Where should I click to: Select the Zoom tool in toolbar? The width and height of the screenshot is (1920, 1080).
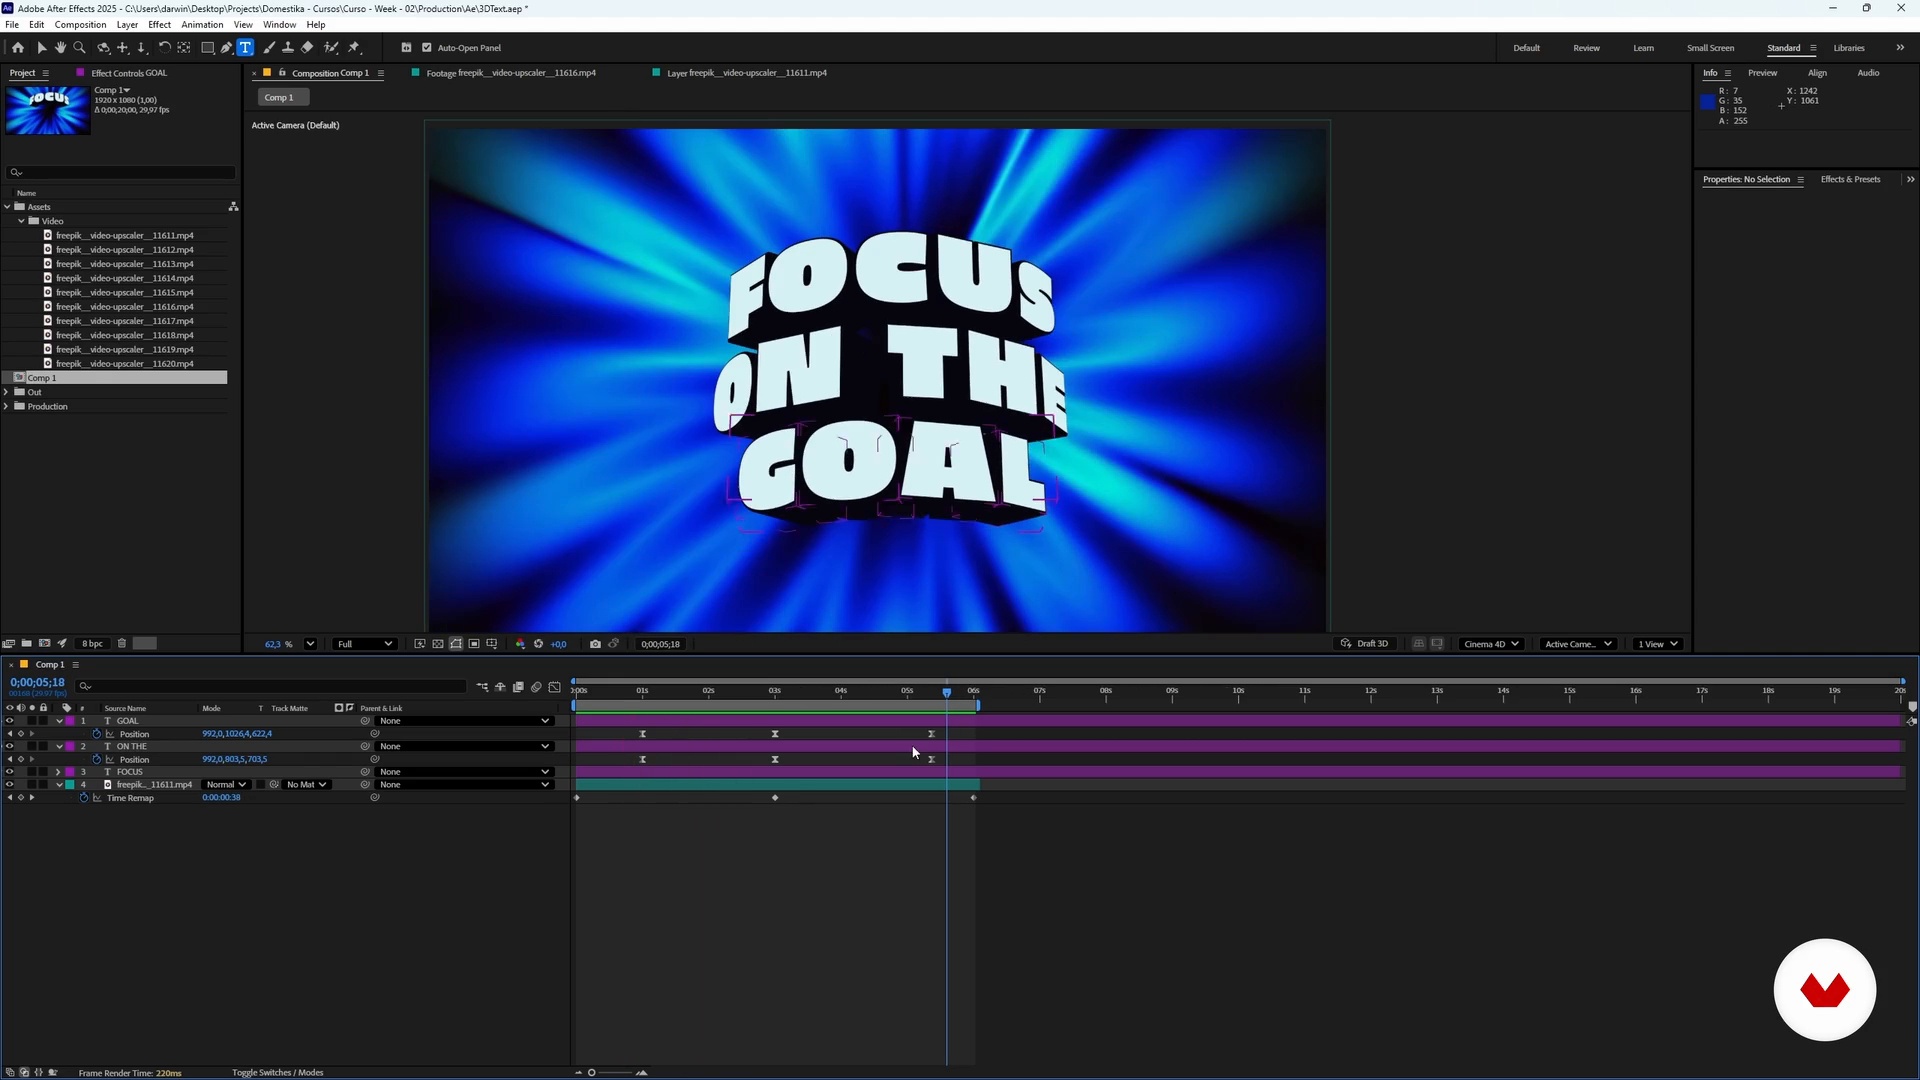(80, 47)
